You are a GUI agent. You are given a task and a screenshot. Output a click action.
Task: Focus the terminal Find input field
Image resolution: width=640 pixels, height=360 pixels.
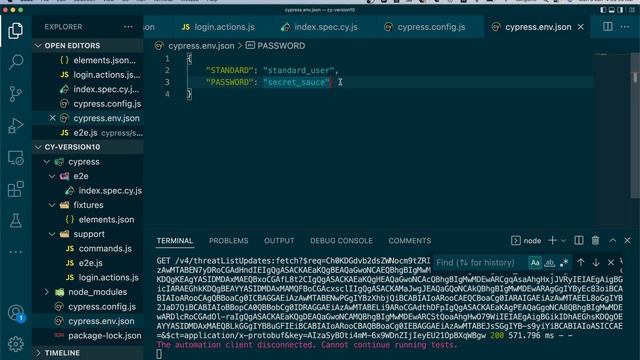480,262
